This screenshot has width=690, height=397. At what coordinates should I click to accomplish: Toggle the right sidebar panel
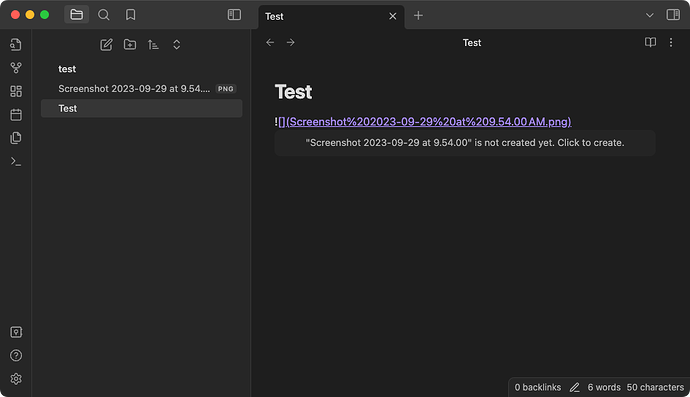[673, 15]
